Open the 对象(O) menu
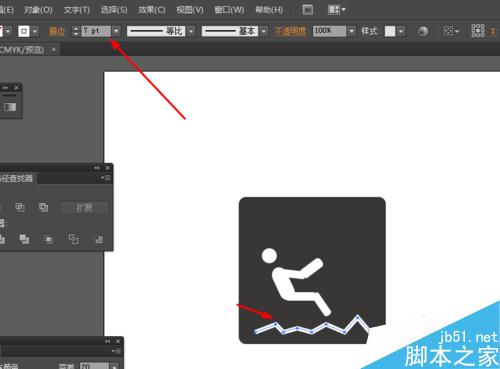 pos(38,10)
